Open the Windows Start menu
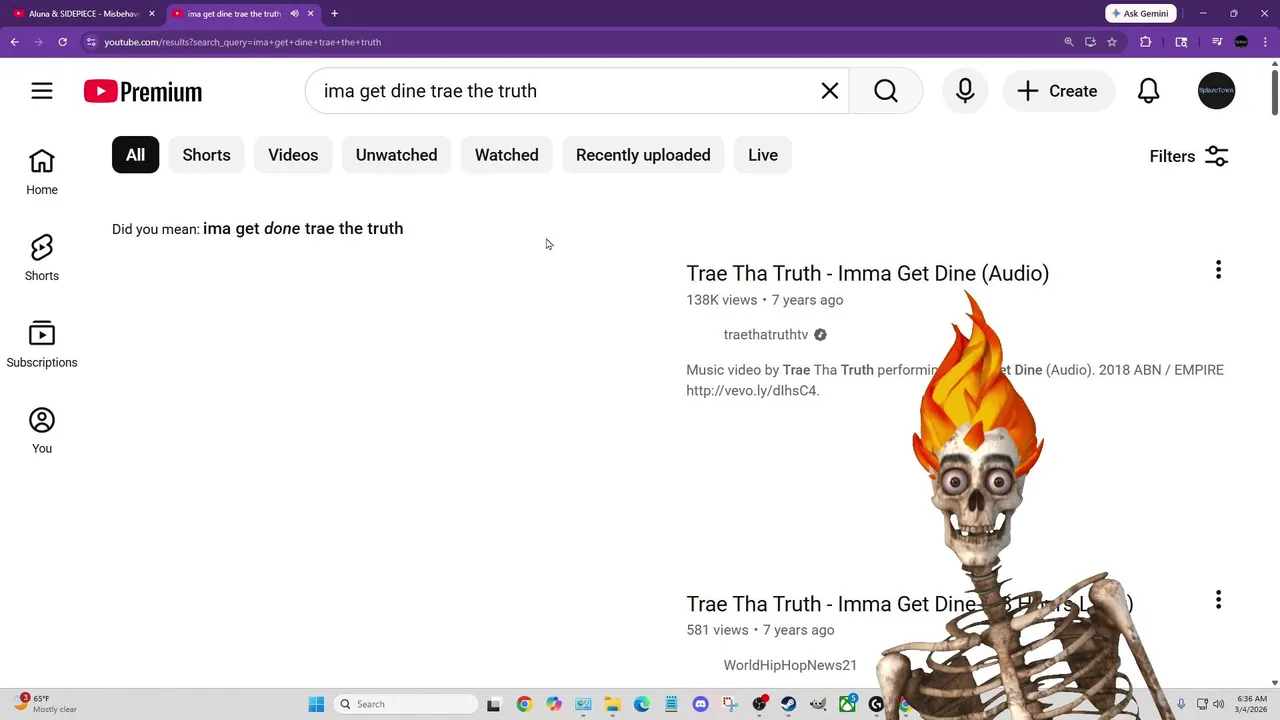The width and height of the screenshot is (1280, 720). [x=316, y=704]
